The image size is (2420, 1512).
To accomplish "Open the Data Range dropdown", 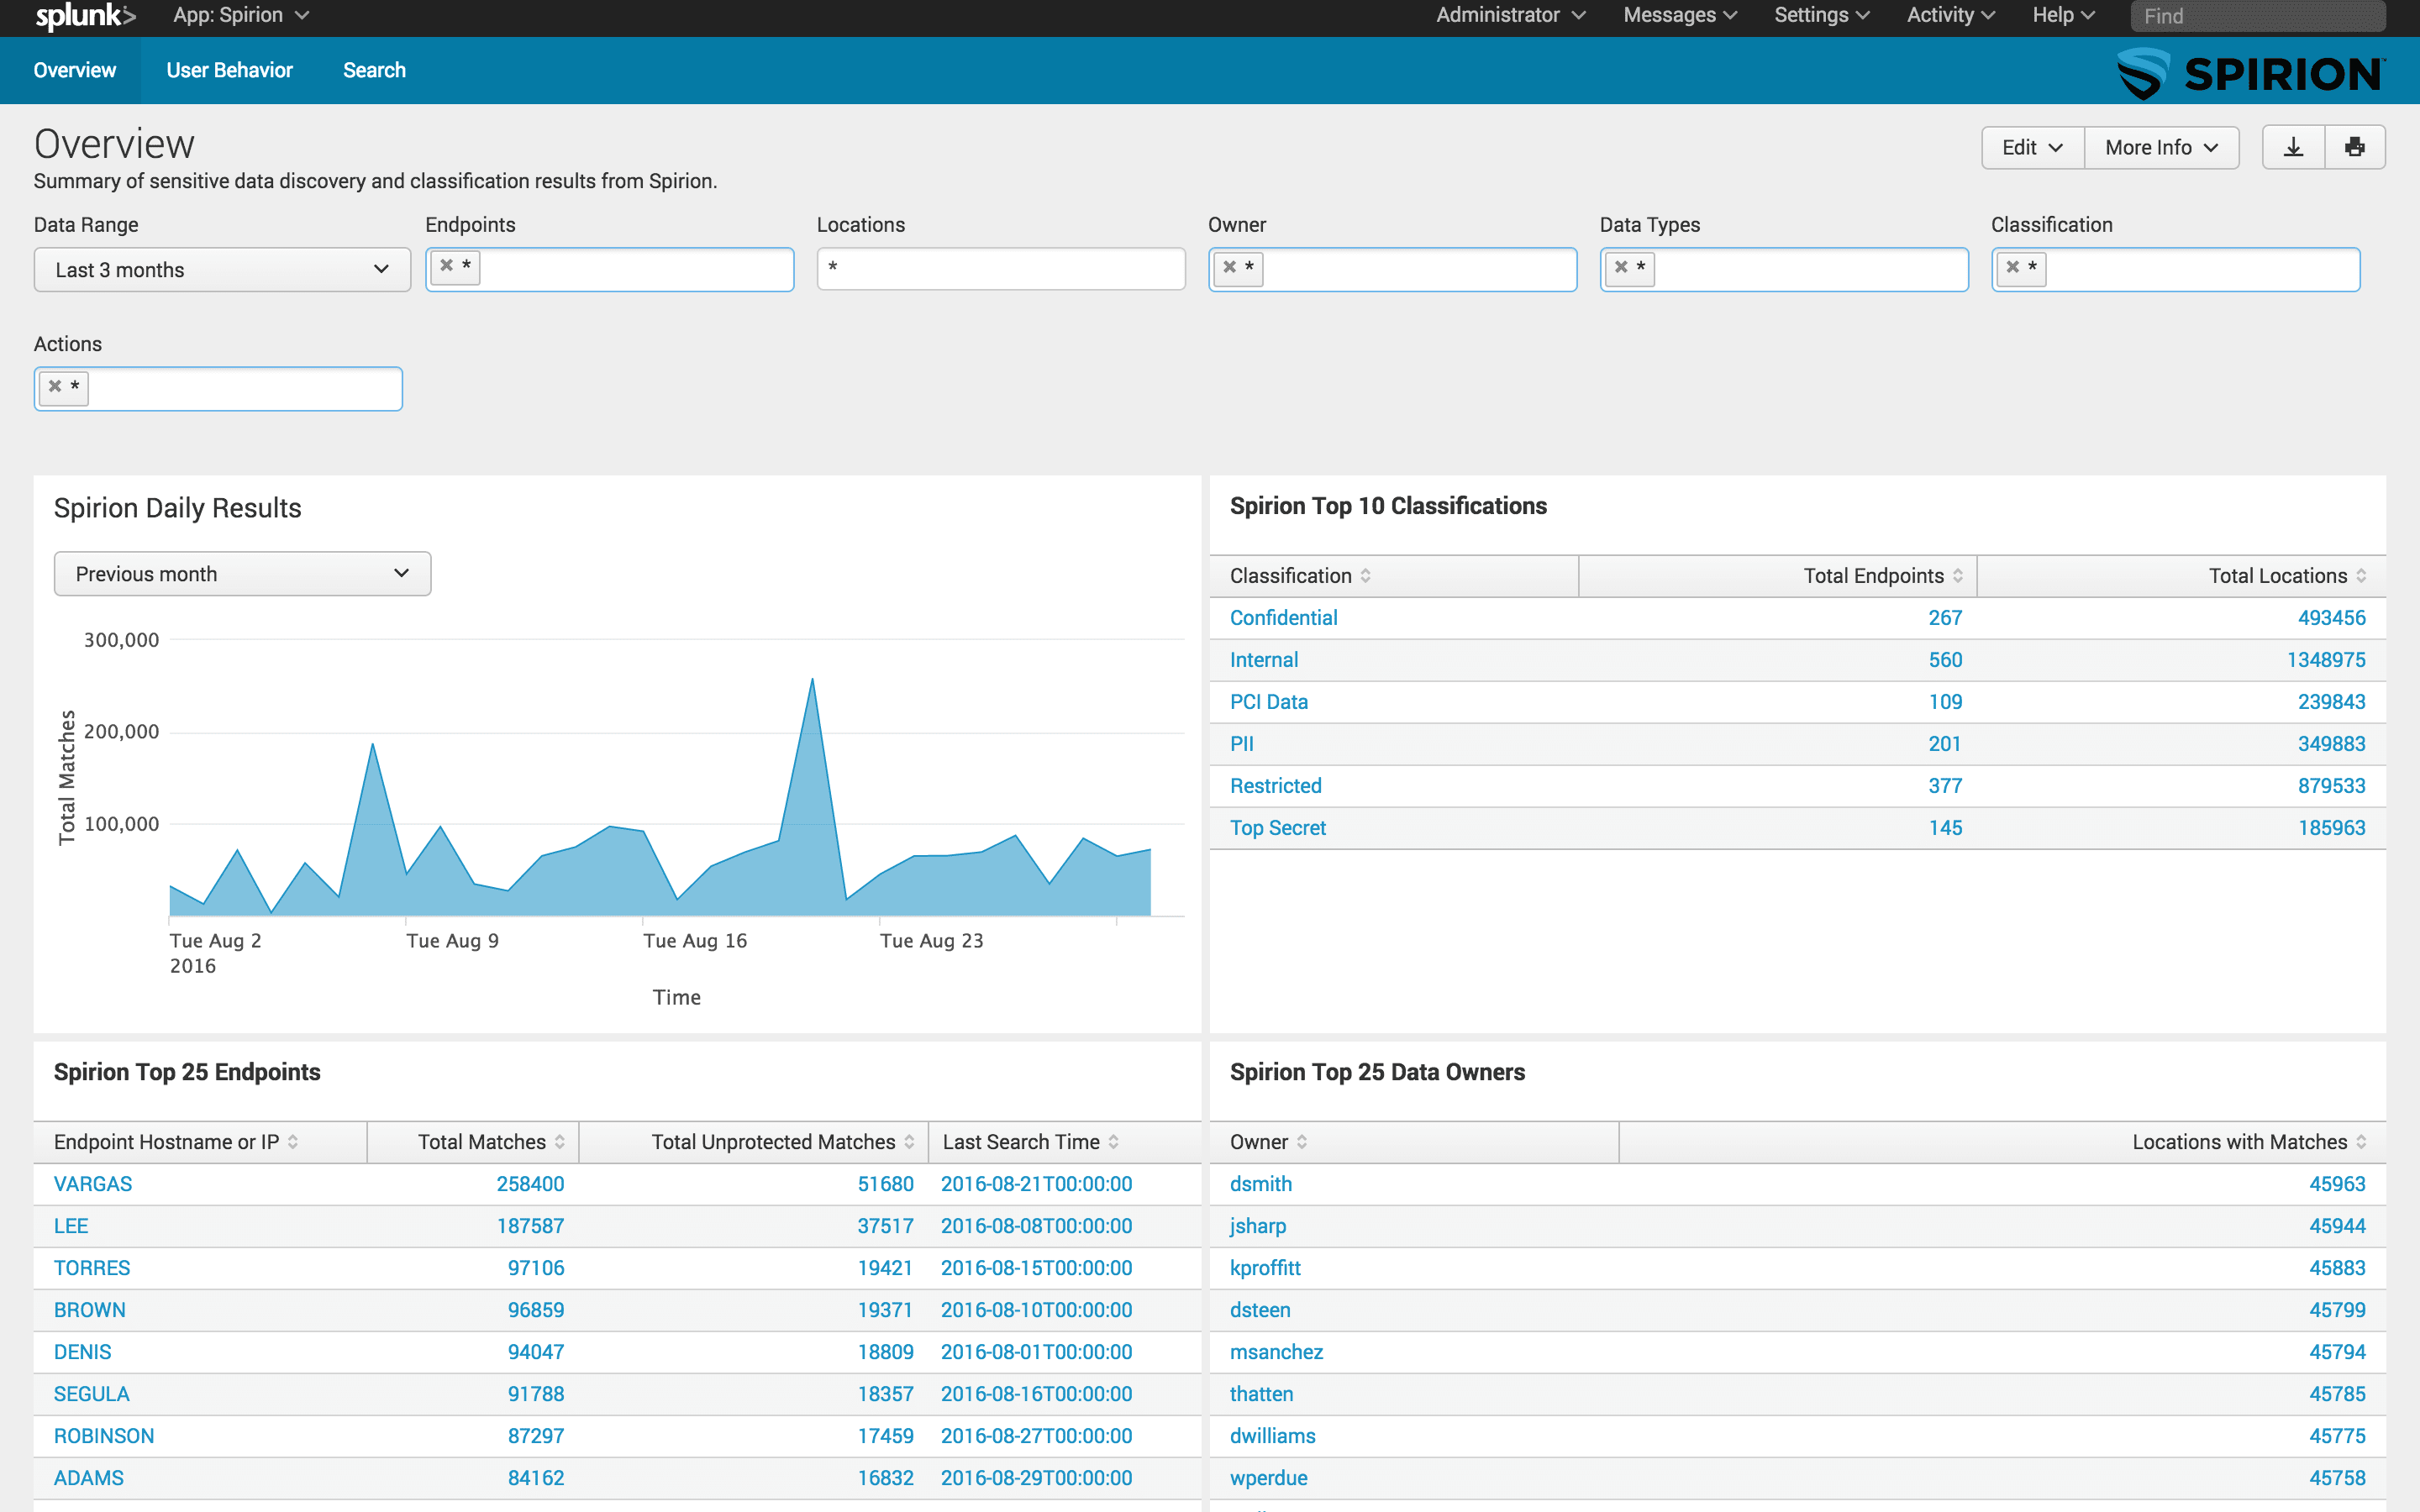I will click(x=222, y=270).
